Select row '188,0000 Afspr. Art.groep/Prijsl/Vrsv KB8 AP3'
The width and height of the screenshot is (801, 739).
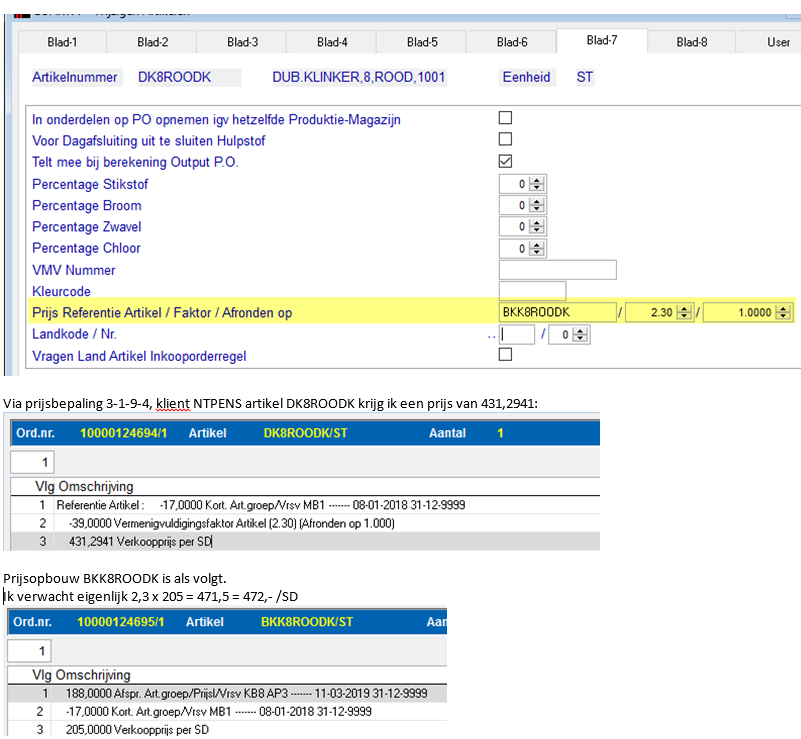point(227,694)
